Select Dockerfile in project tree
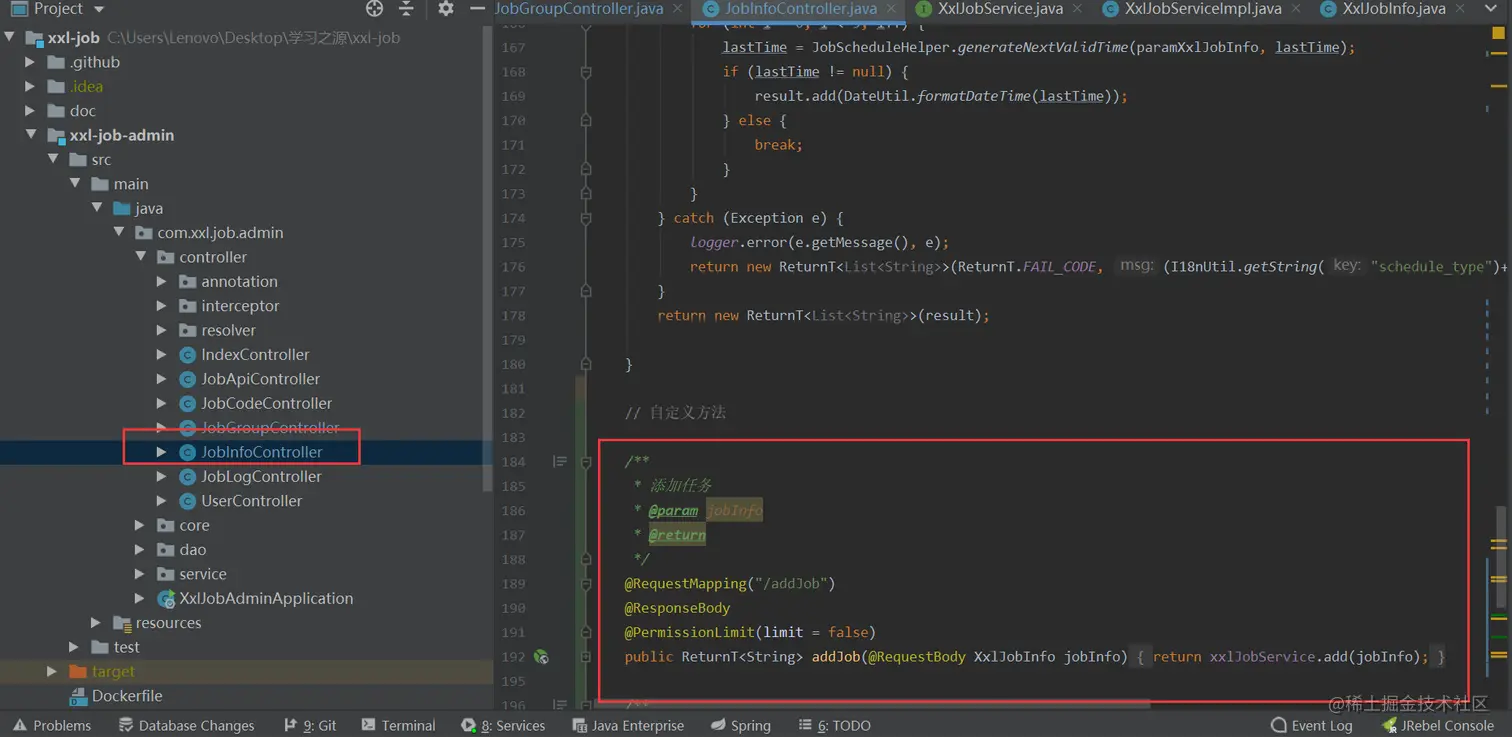 tap(127, 696)
